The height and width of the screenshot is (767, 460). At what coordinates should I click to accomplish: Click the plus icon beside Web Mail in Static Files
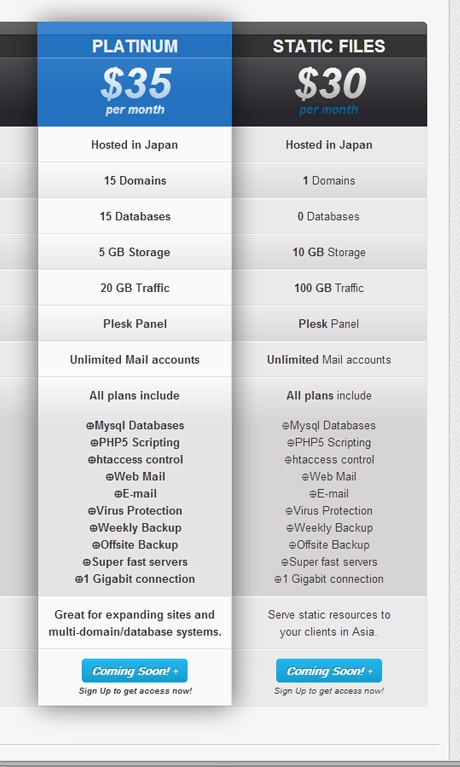point(305,477)
